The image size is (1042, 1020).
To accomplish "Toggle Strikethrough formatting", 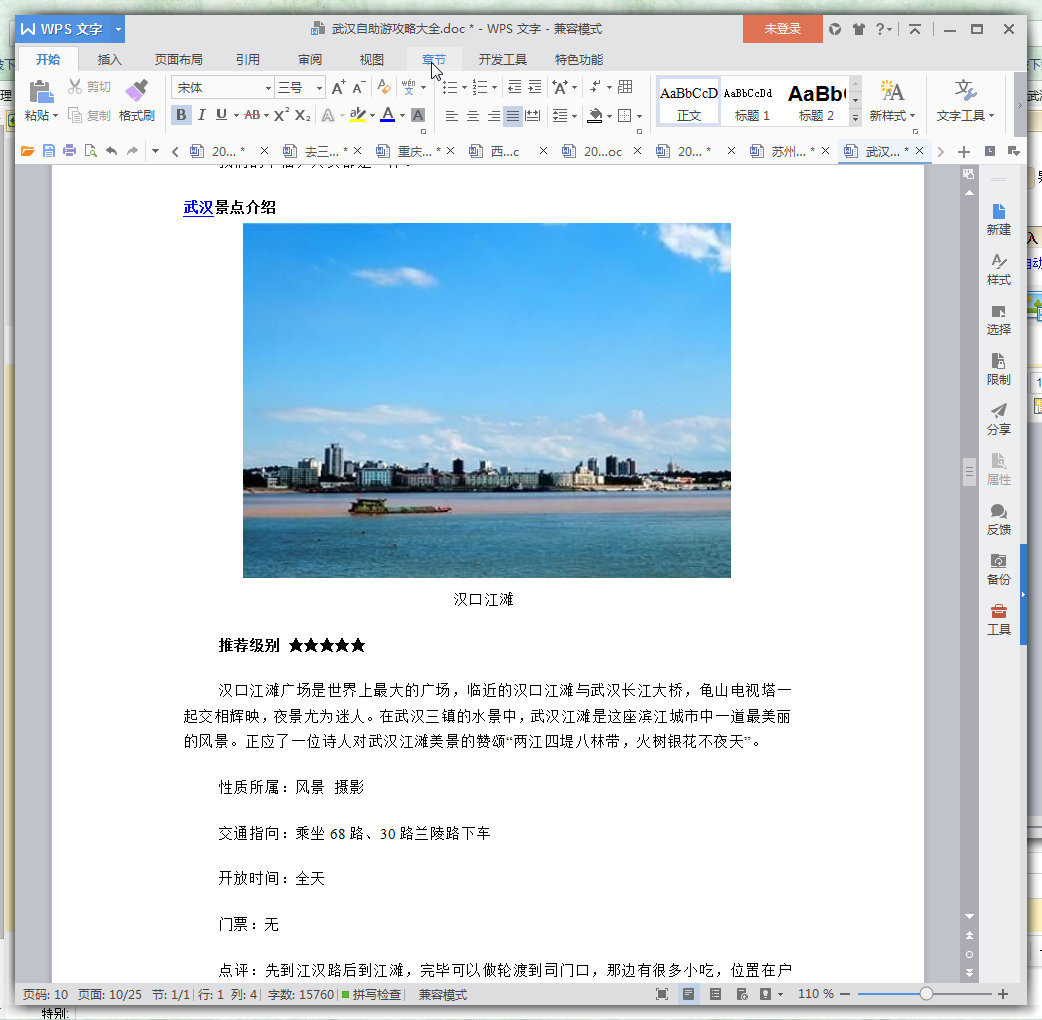I will tap(253, 115).
